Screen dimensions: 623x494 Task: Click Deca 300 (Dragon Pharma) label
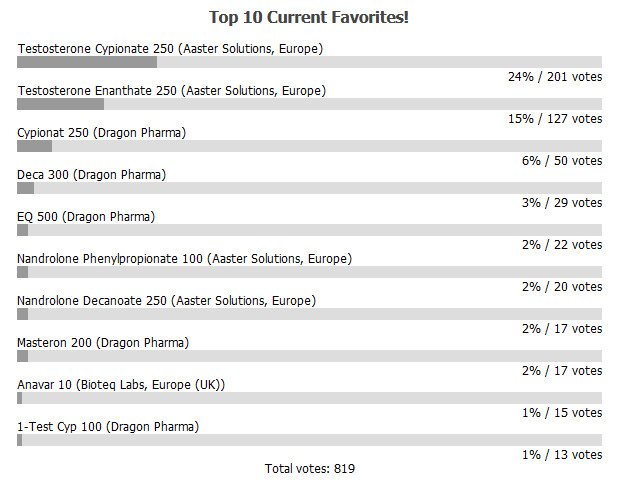(92, 174)
